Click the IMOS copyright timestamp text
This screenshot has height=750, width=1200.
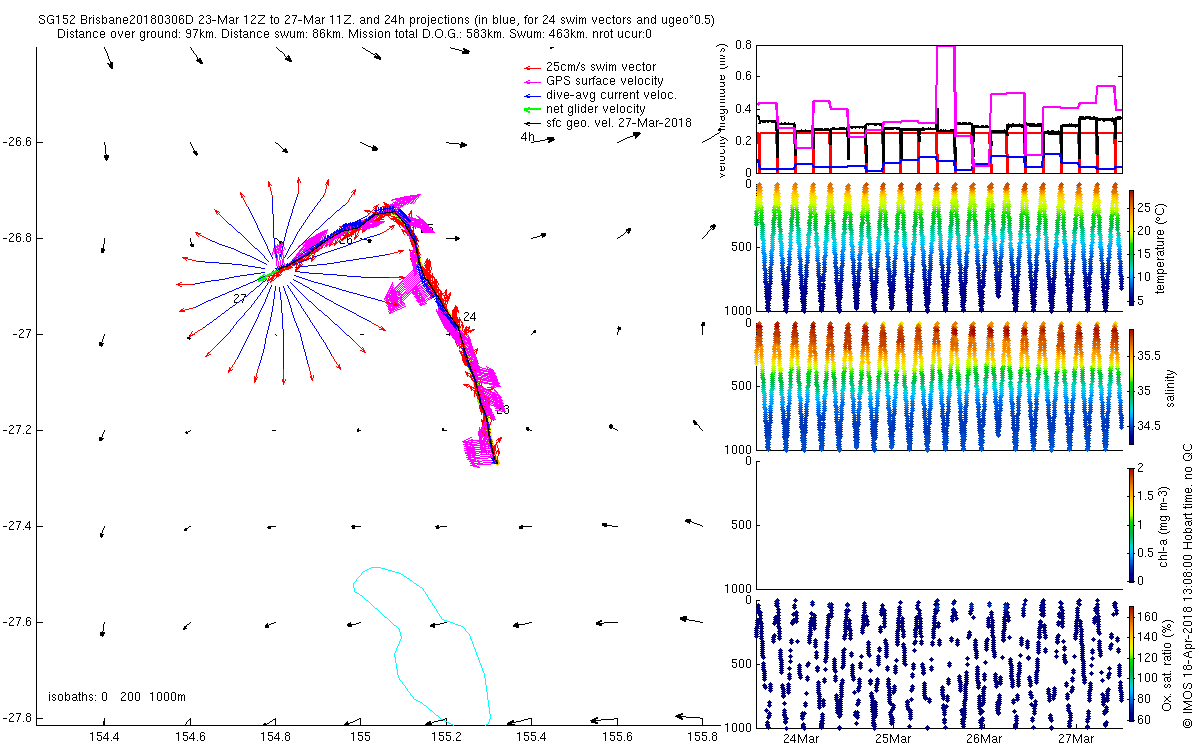coord(1187,584)
